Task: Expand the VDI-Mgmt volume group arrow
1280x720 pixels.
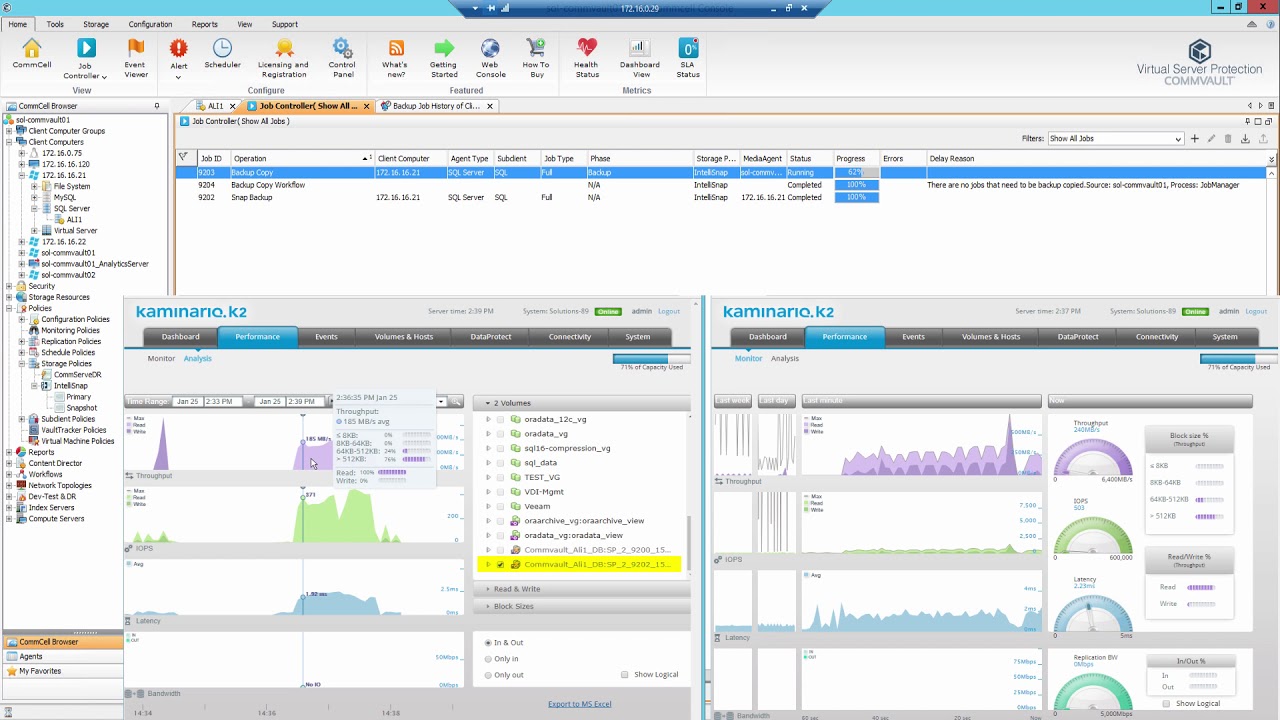Action: click(488, 492)
